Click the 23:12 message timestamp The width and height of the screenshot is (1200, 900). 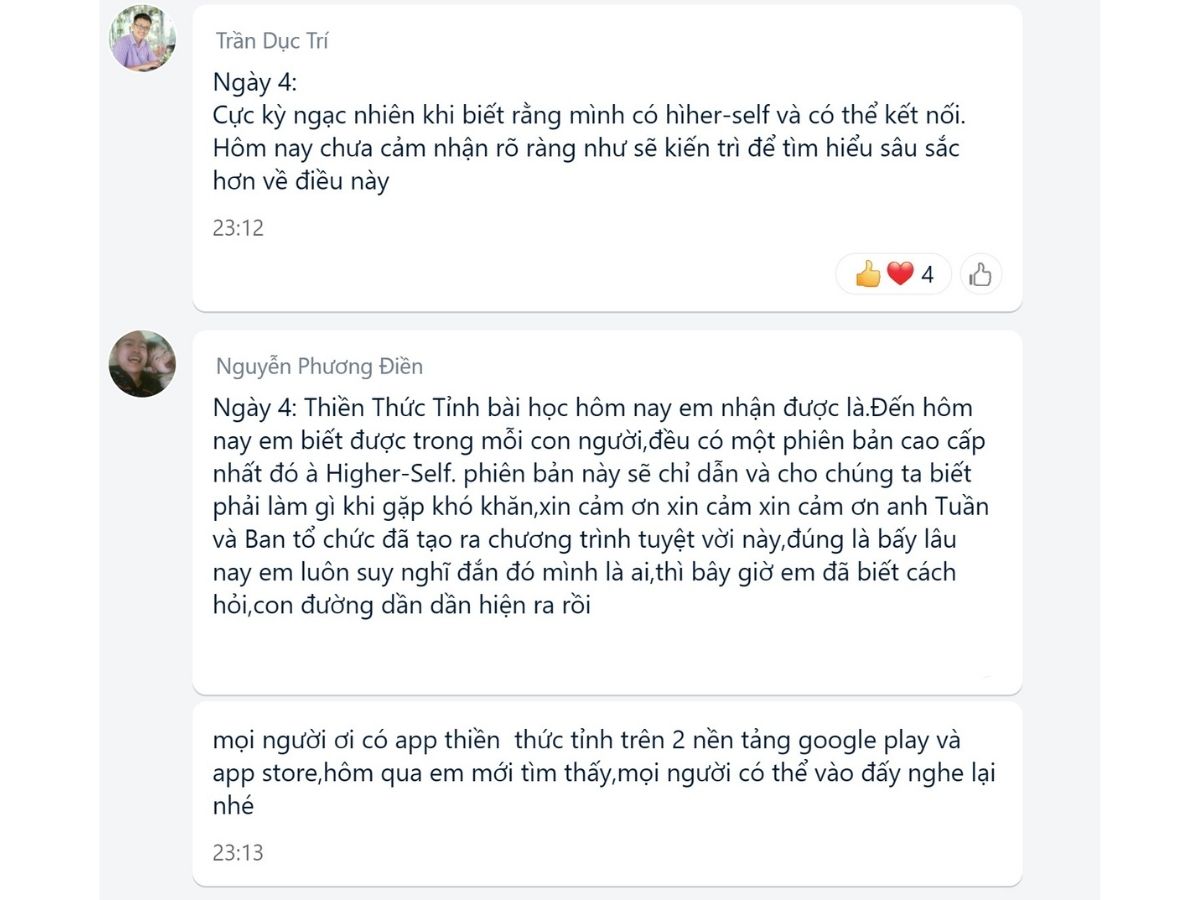click(238, 228)
